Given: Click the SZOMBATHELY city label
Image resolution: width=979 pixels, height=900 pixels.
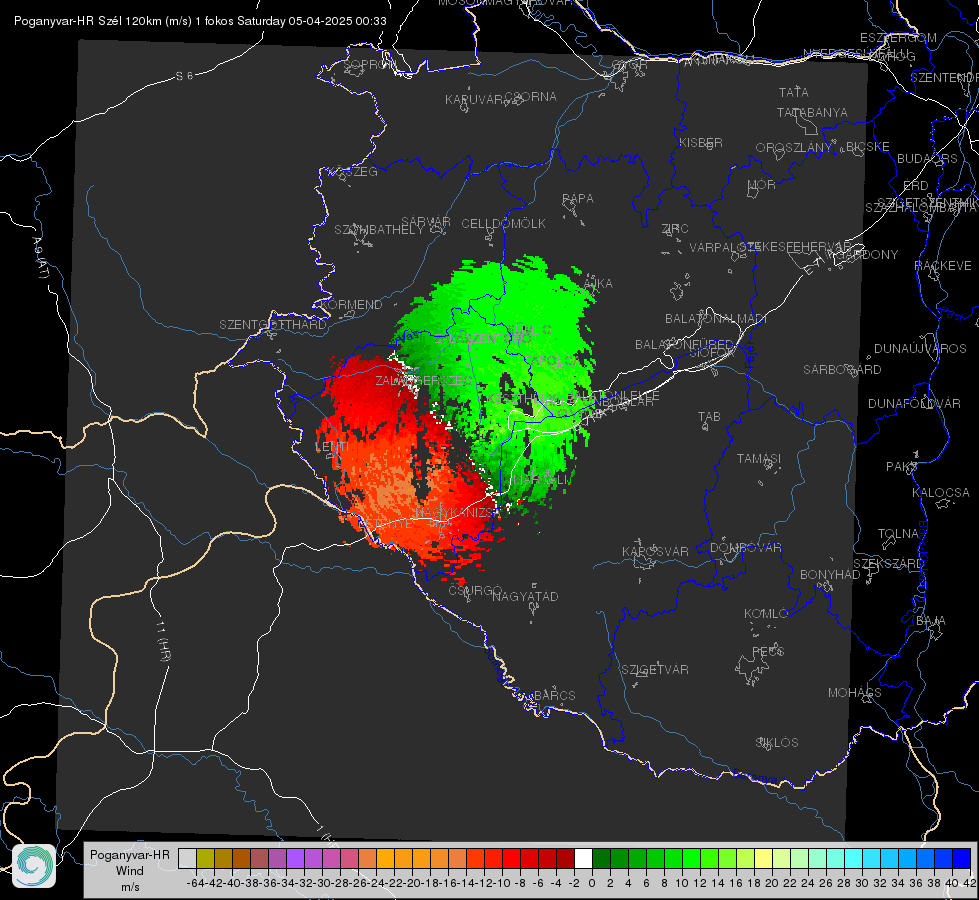Looking at the screenshot, I should 379,230.
